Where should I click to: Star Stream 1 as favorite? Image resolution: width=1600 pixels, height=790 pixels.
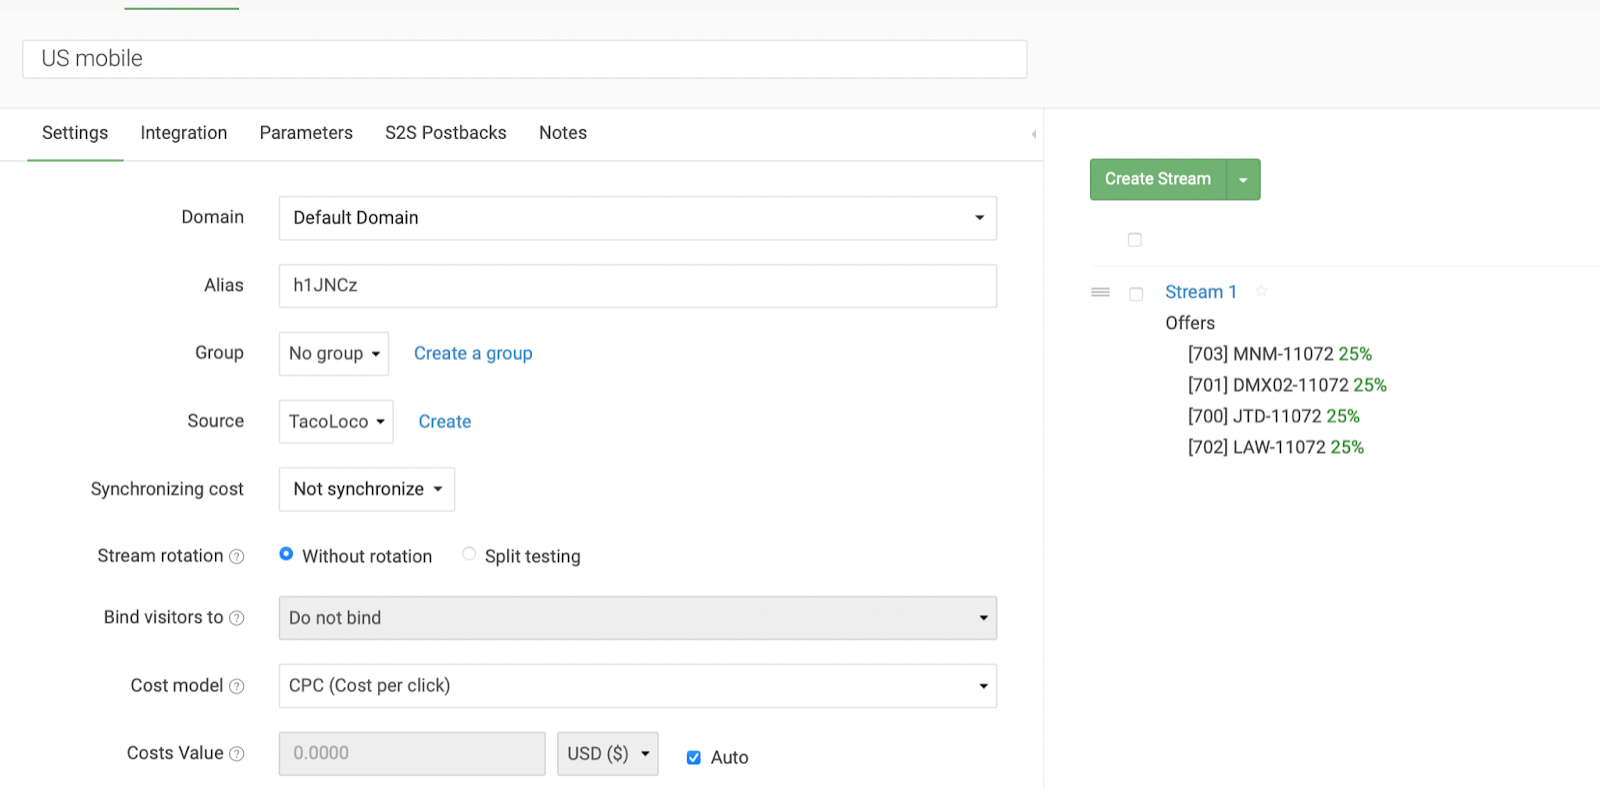[x=1261, y=291]
